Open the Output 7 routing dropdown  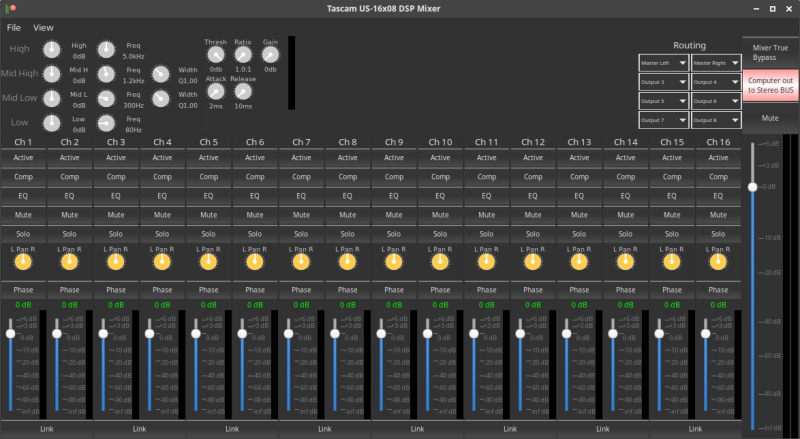[664, 120]
